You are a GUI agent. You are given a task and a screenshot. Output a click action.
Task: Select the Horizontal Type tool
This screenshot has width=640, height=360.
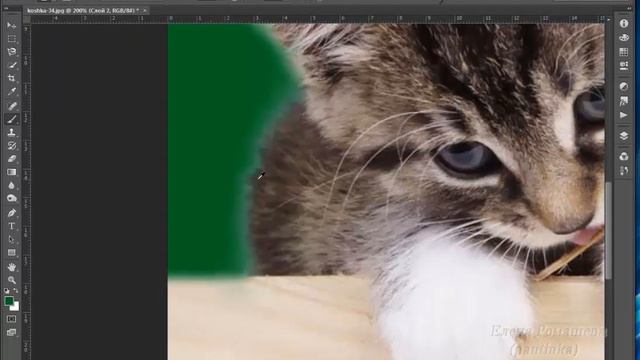(x=11, y=226)
